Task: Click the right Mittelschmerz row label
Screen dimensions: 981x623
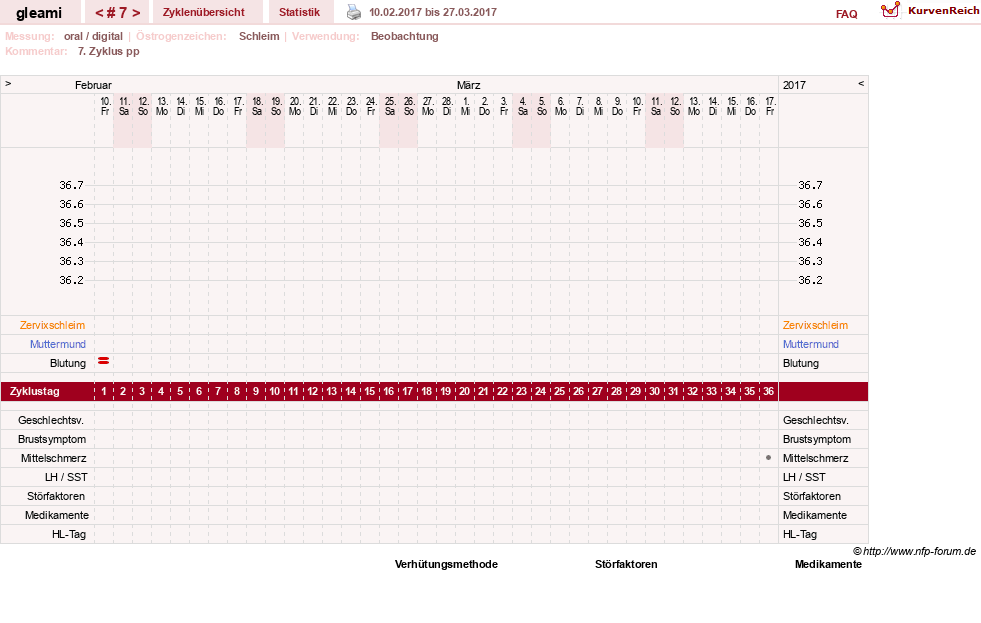Action: coord(816,458)
